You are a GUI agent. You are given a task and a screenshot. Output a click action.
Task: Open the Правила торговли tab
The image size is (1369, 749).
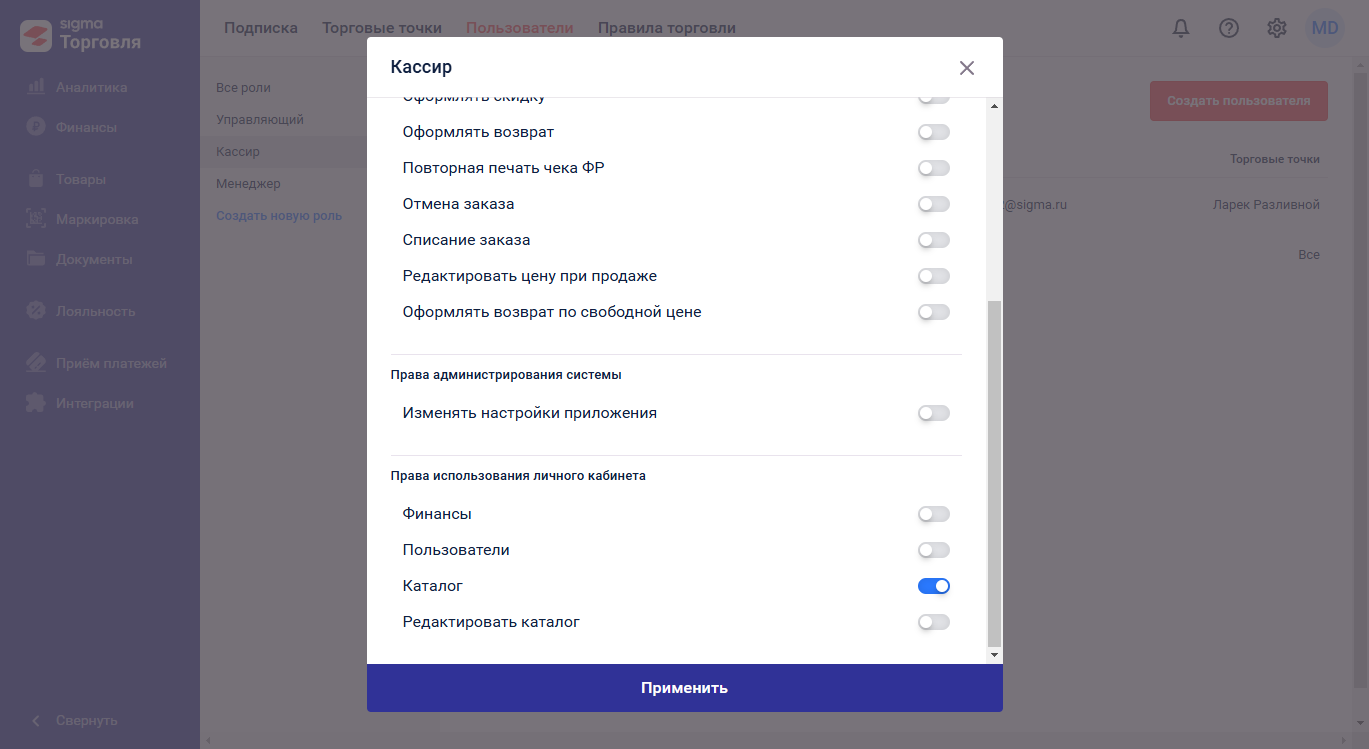667,28
